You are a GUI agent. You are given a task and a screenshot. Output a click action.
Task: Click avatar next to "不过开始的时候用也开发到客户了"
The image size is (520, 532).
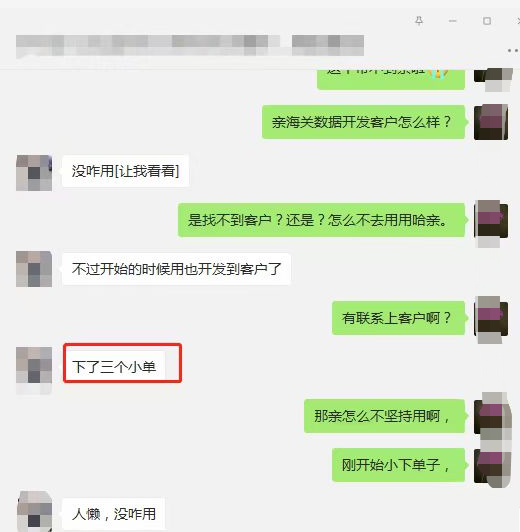tap(34, 269)
